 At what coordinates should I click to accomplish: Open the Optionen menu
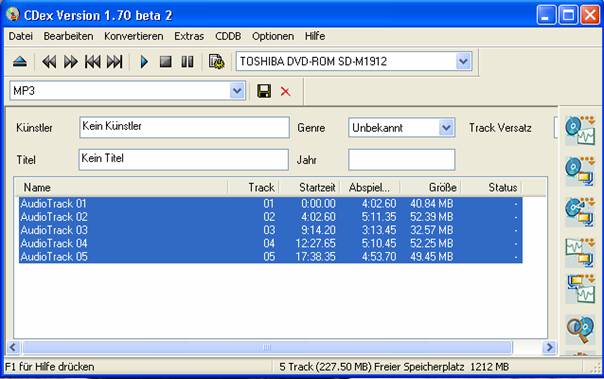pyautogui.click(x=273, y=36)
